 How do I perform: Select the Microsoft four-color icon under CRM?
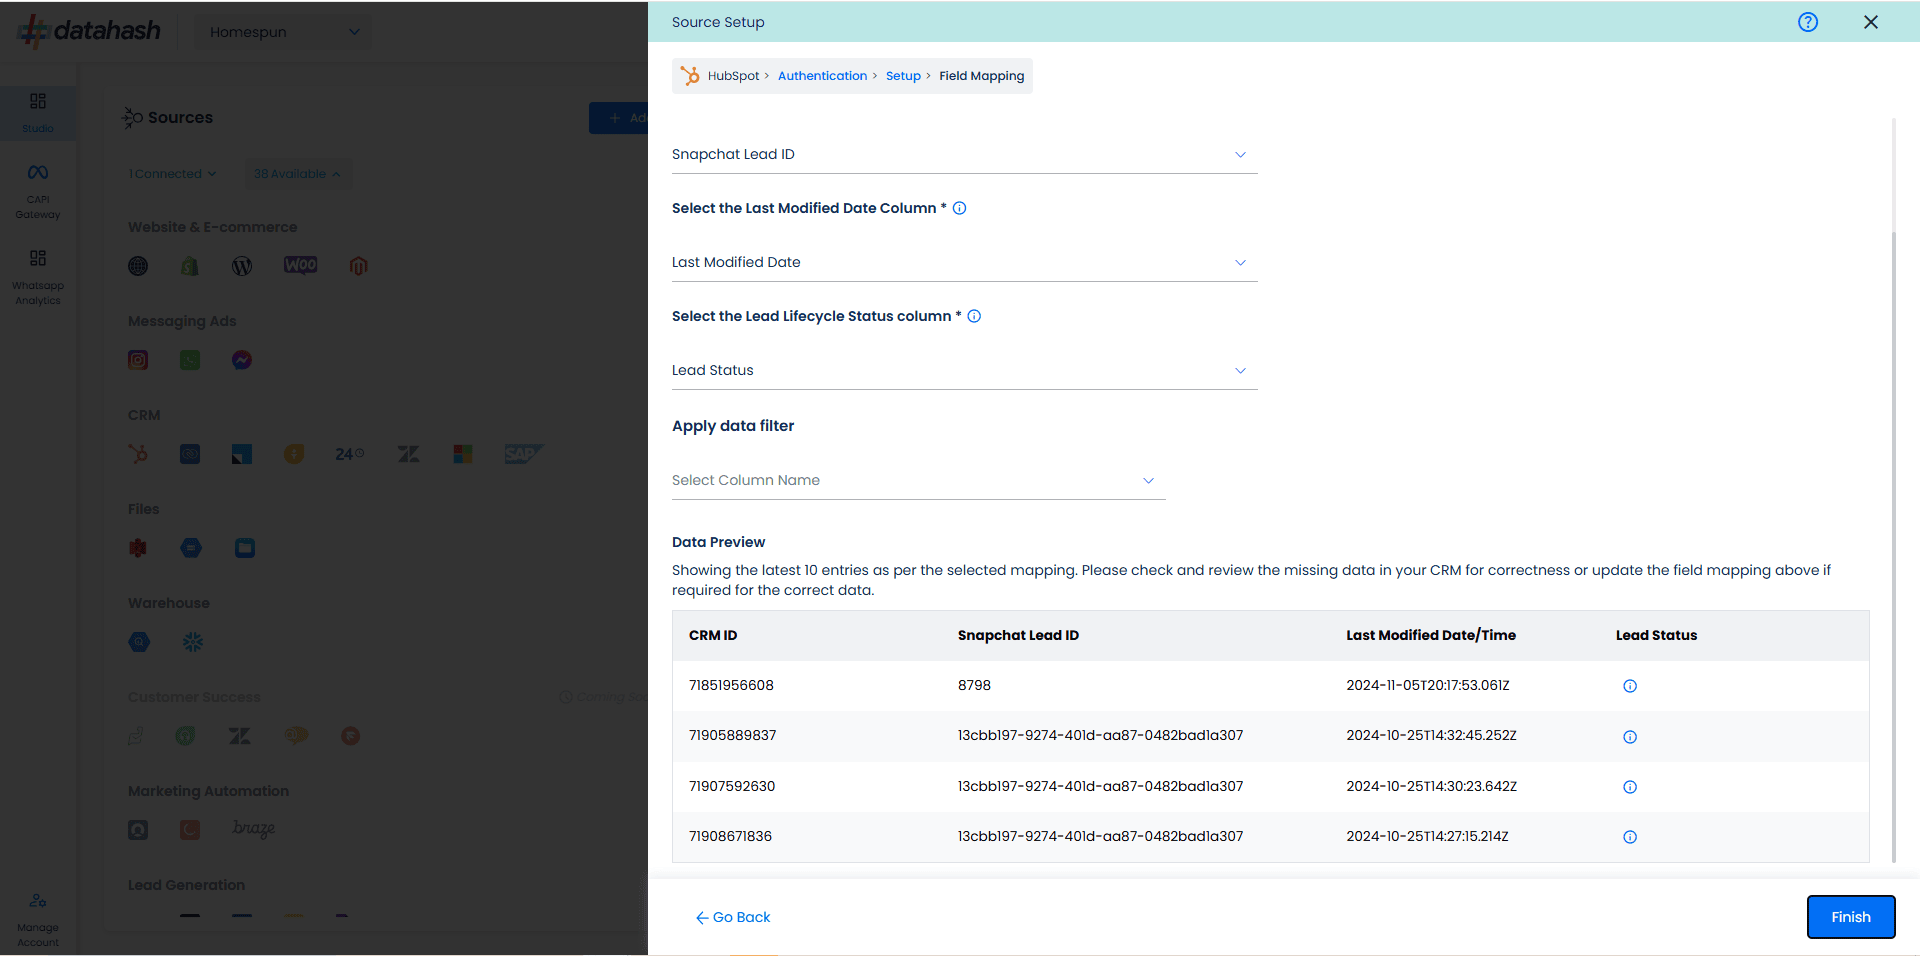pos(462,454)
